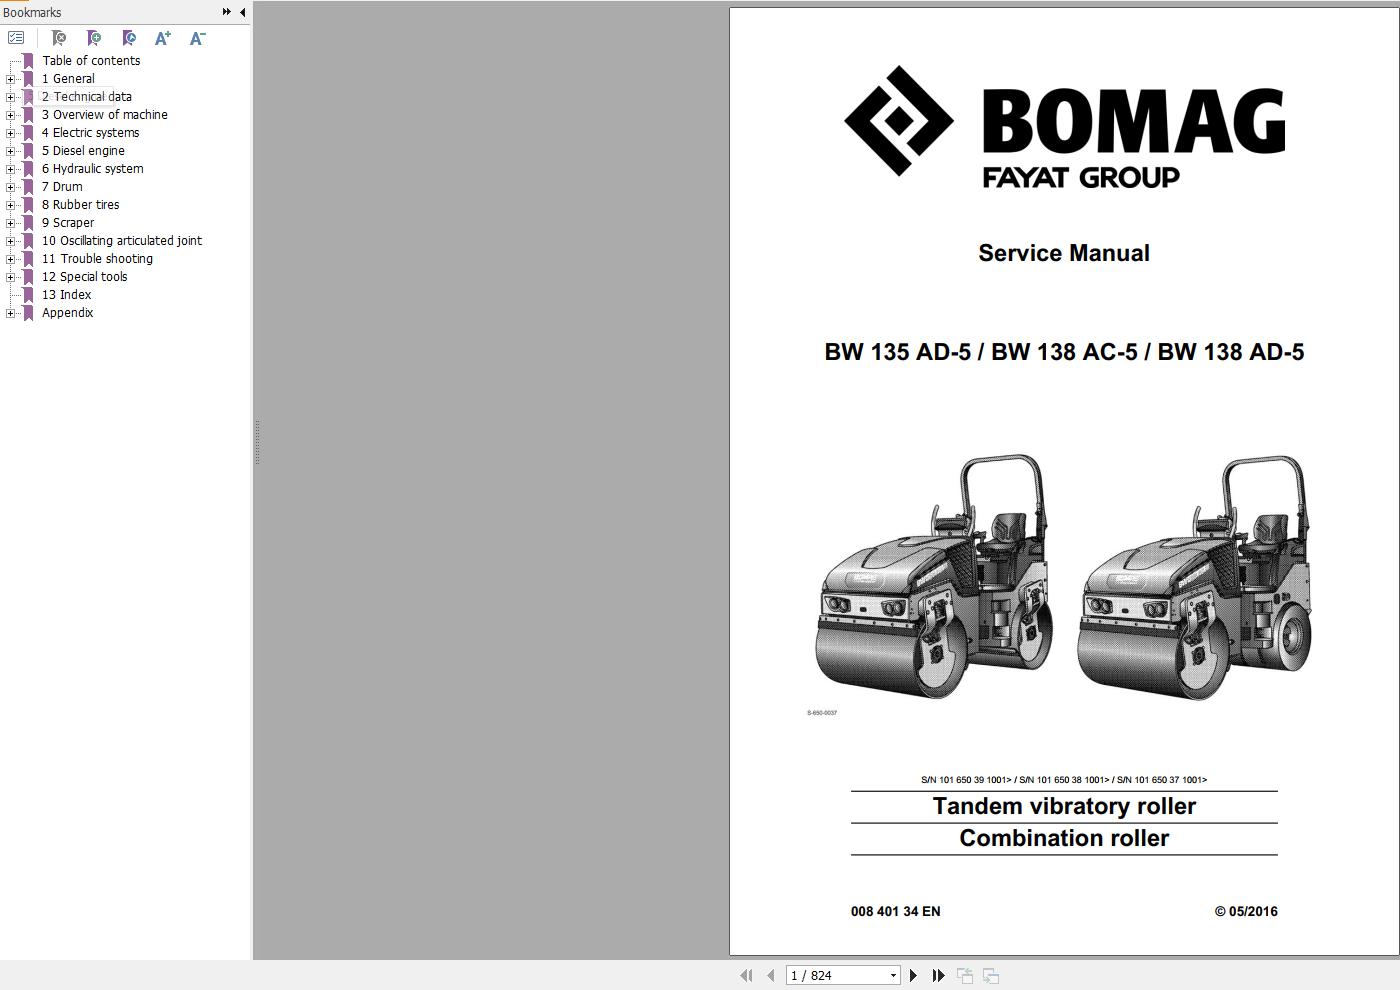Expand the 7 Drum bookmark
The image size is (1400, 990).
(11, 187)
